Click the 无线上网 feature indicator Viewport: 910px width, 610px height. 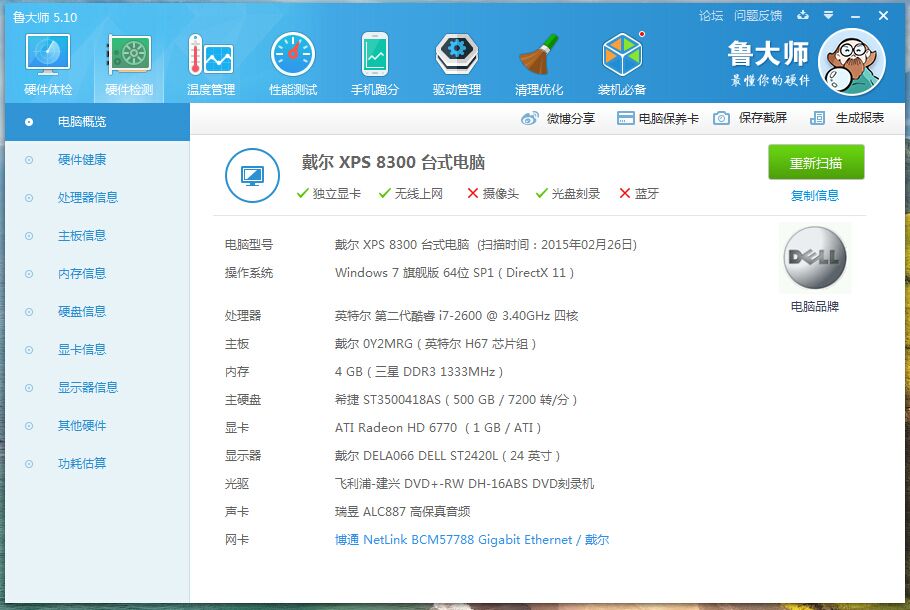tap(410, 194)
